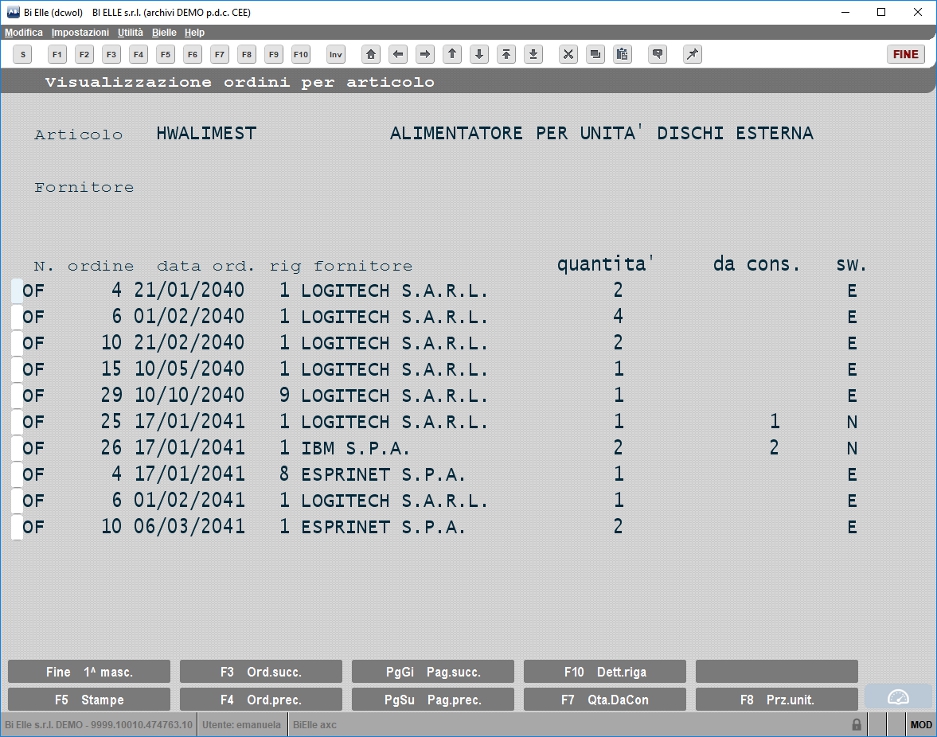Click the copy icon in toolbar
937x737 pixels.
pos(595,54)
